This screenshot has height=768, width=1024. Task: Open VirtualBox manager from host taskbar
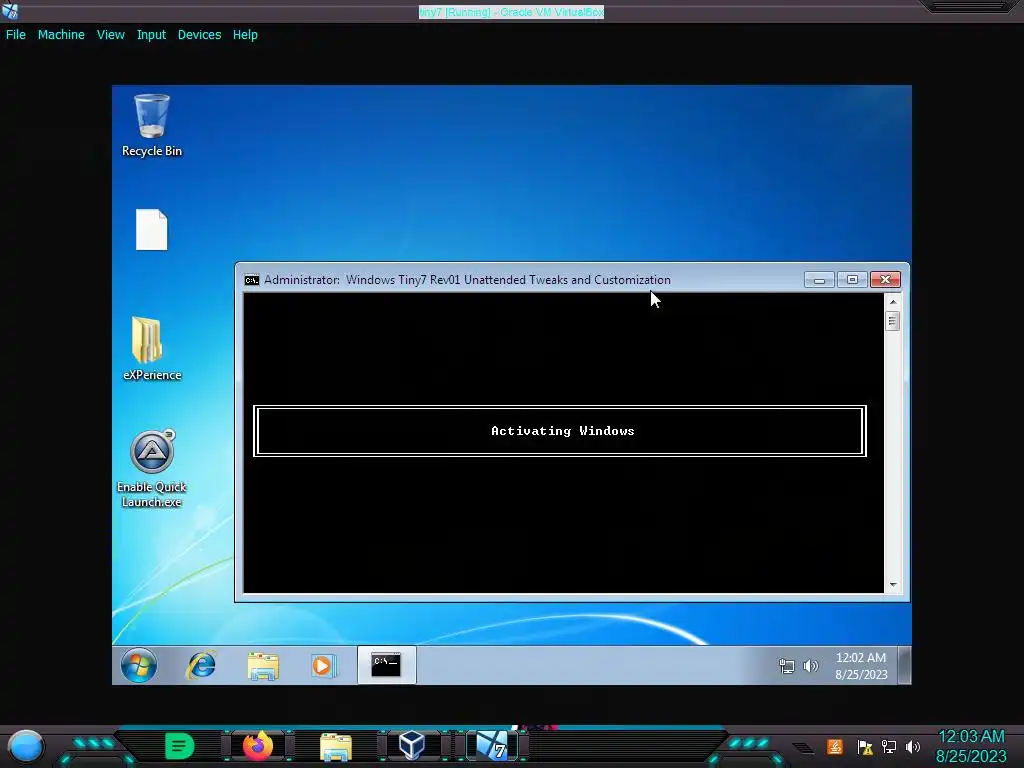point(412,745)
